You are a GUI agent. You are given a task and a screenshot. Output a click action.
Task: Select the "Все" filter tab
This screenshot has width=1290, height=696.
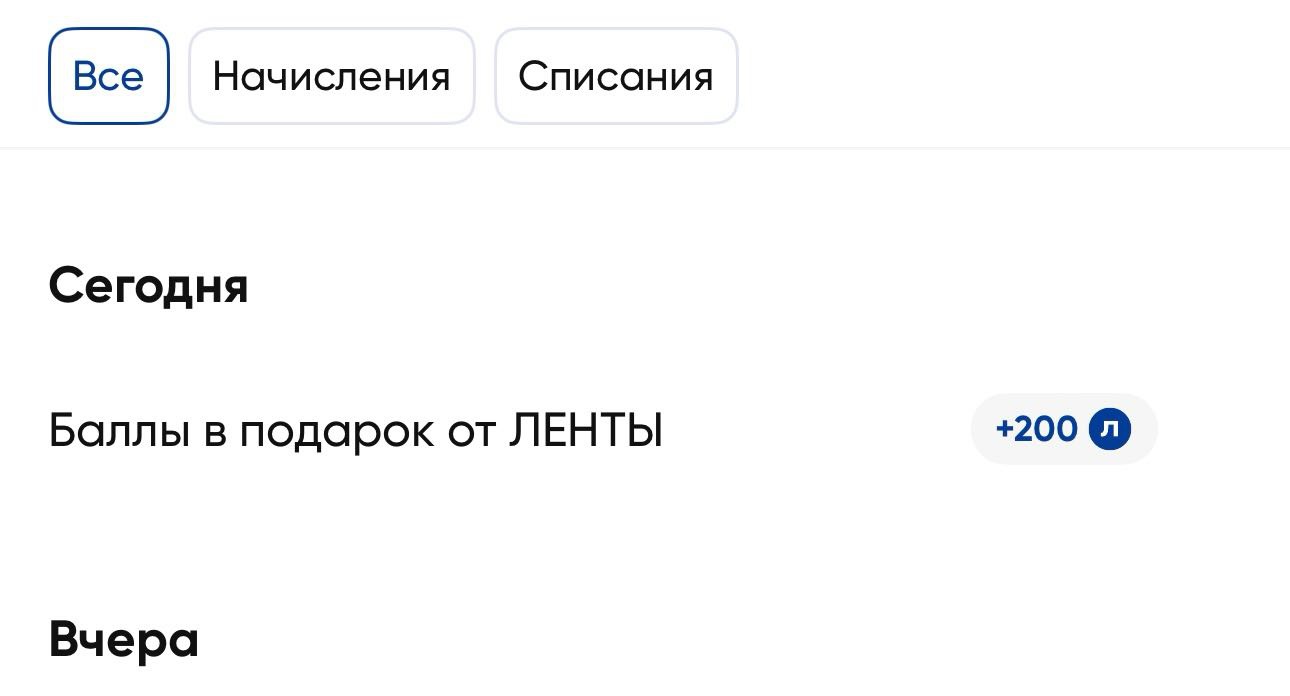[108, 76]
